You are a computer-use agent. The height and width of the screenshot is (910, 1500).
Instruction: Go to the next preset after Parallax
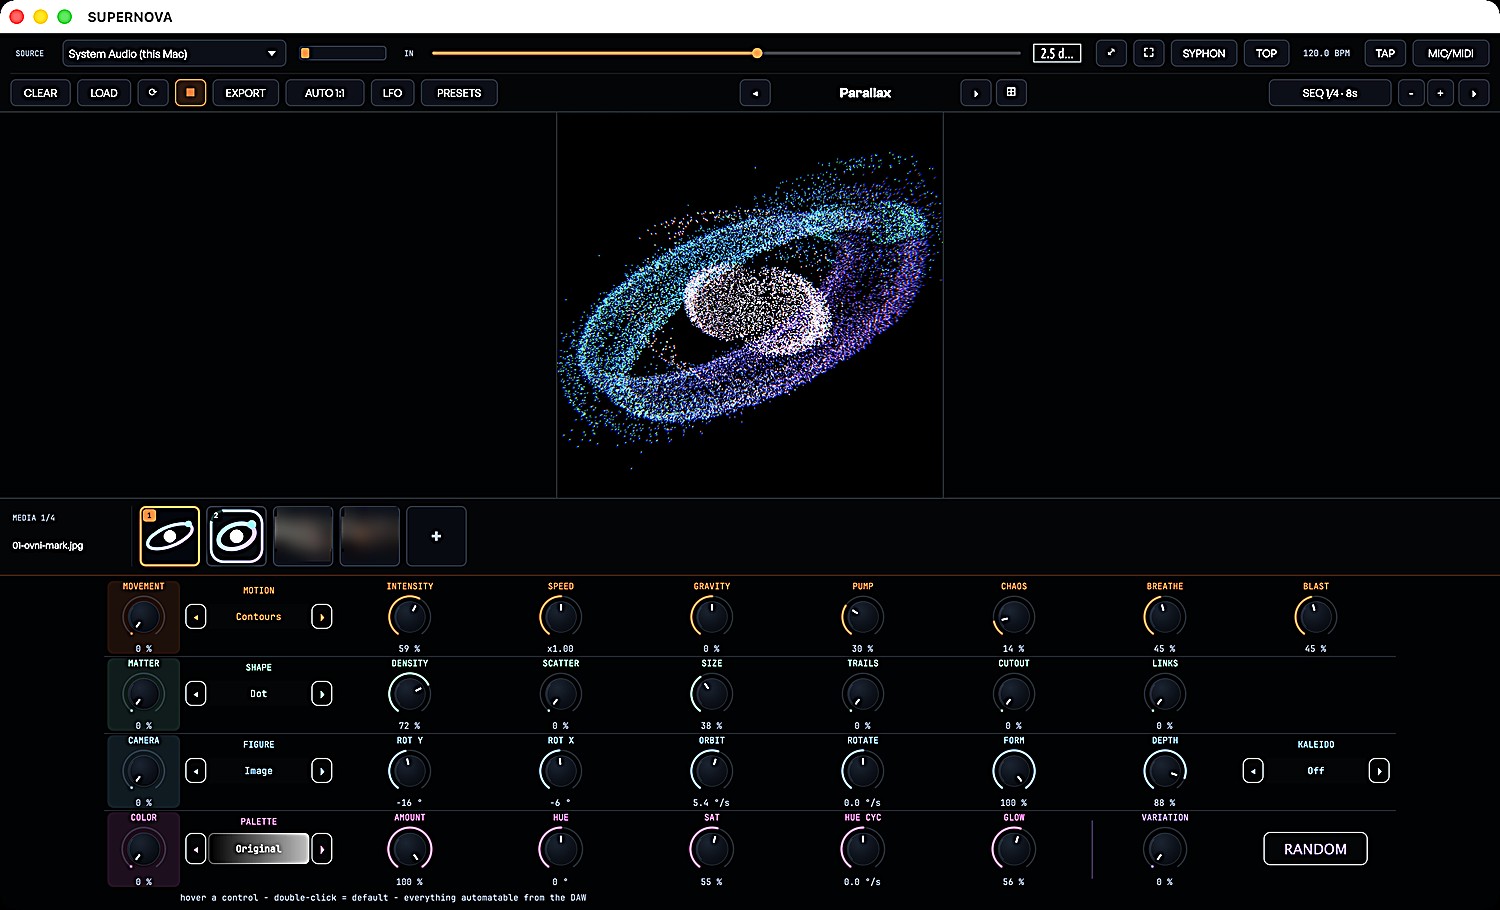coord(976,93)
